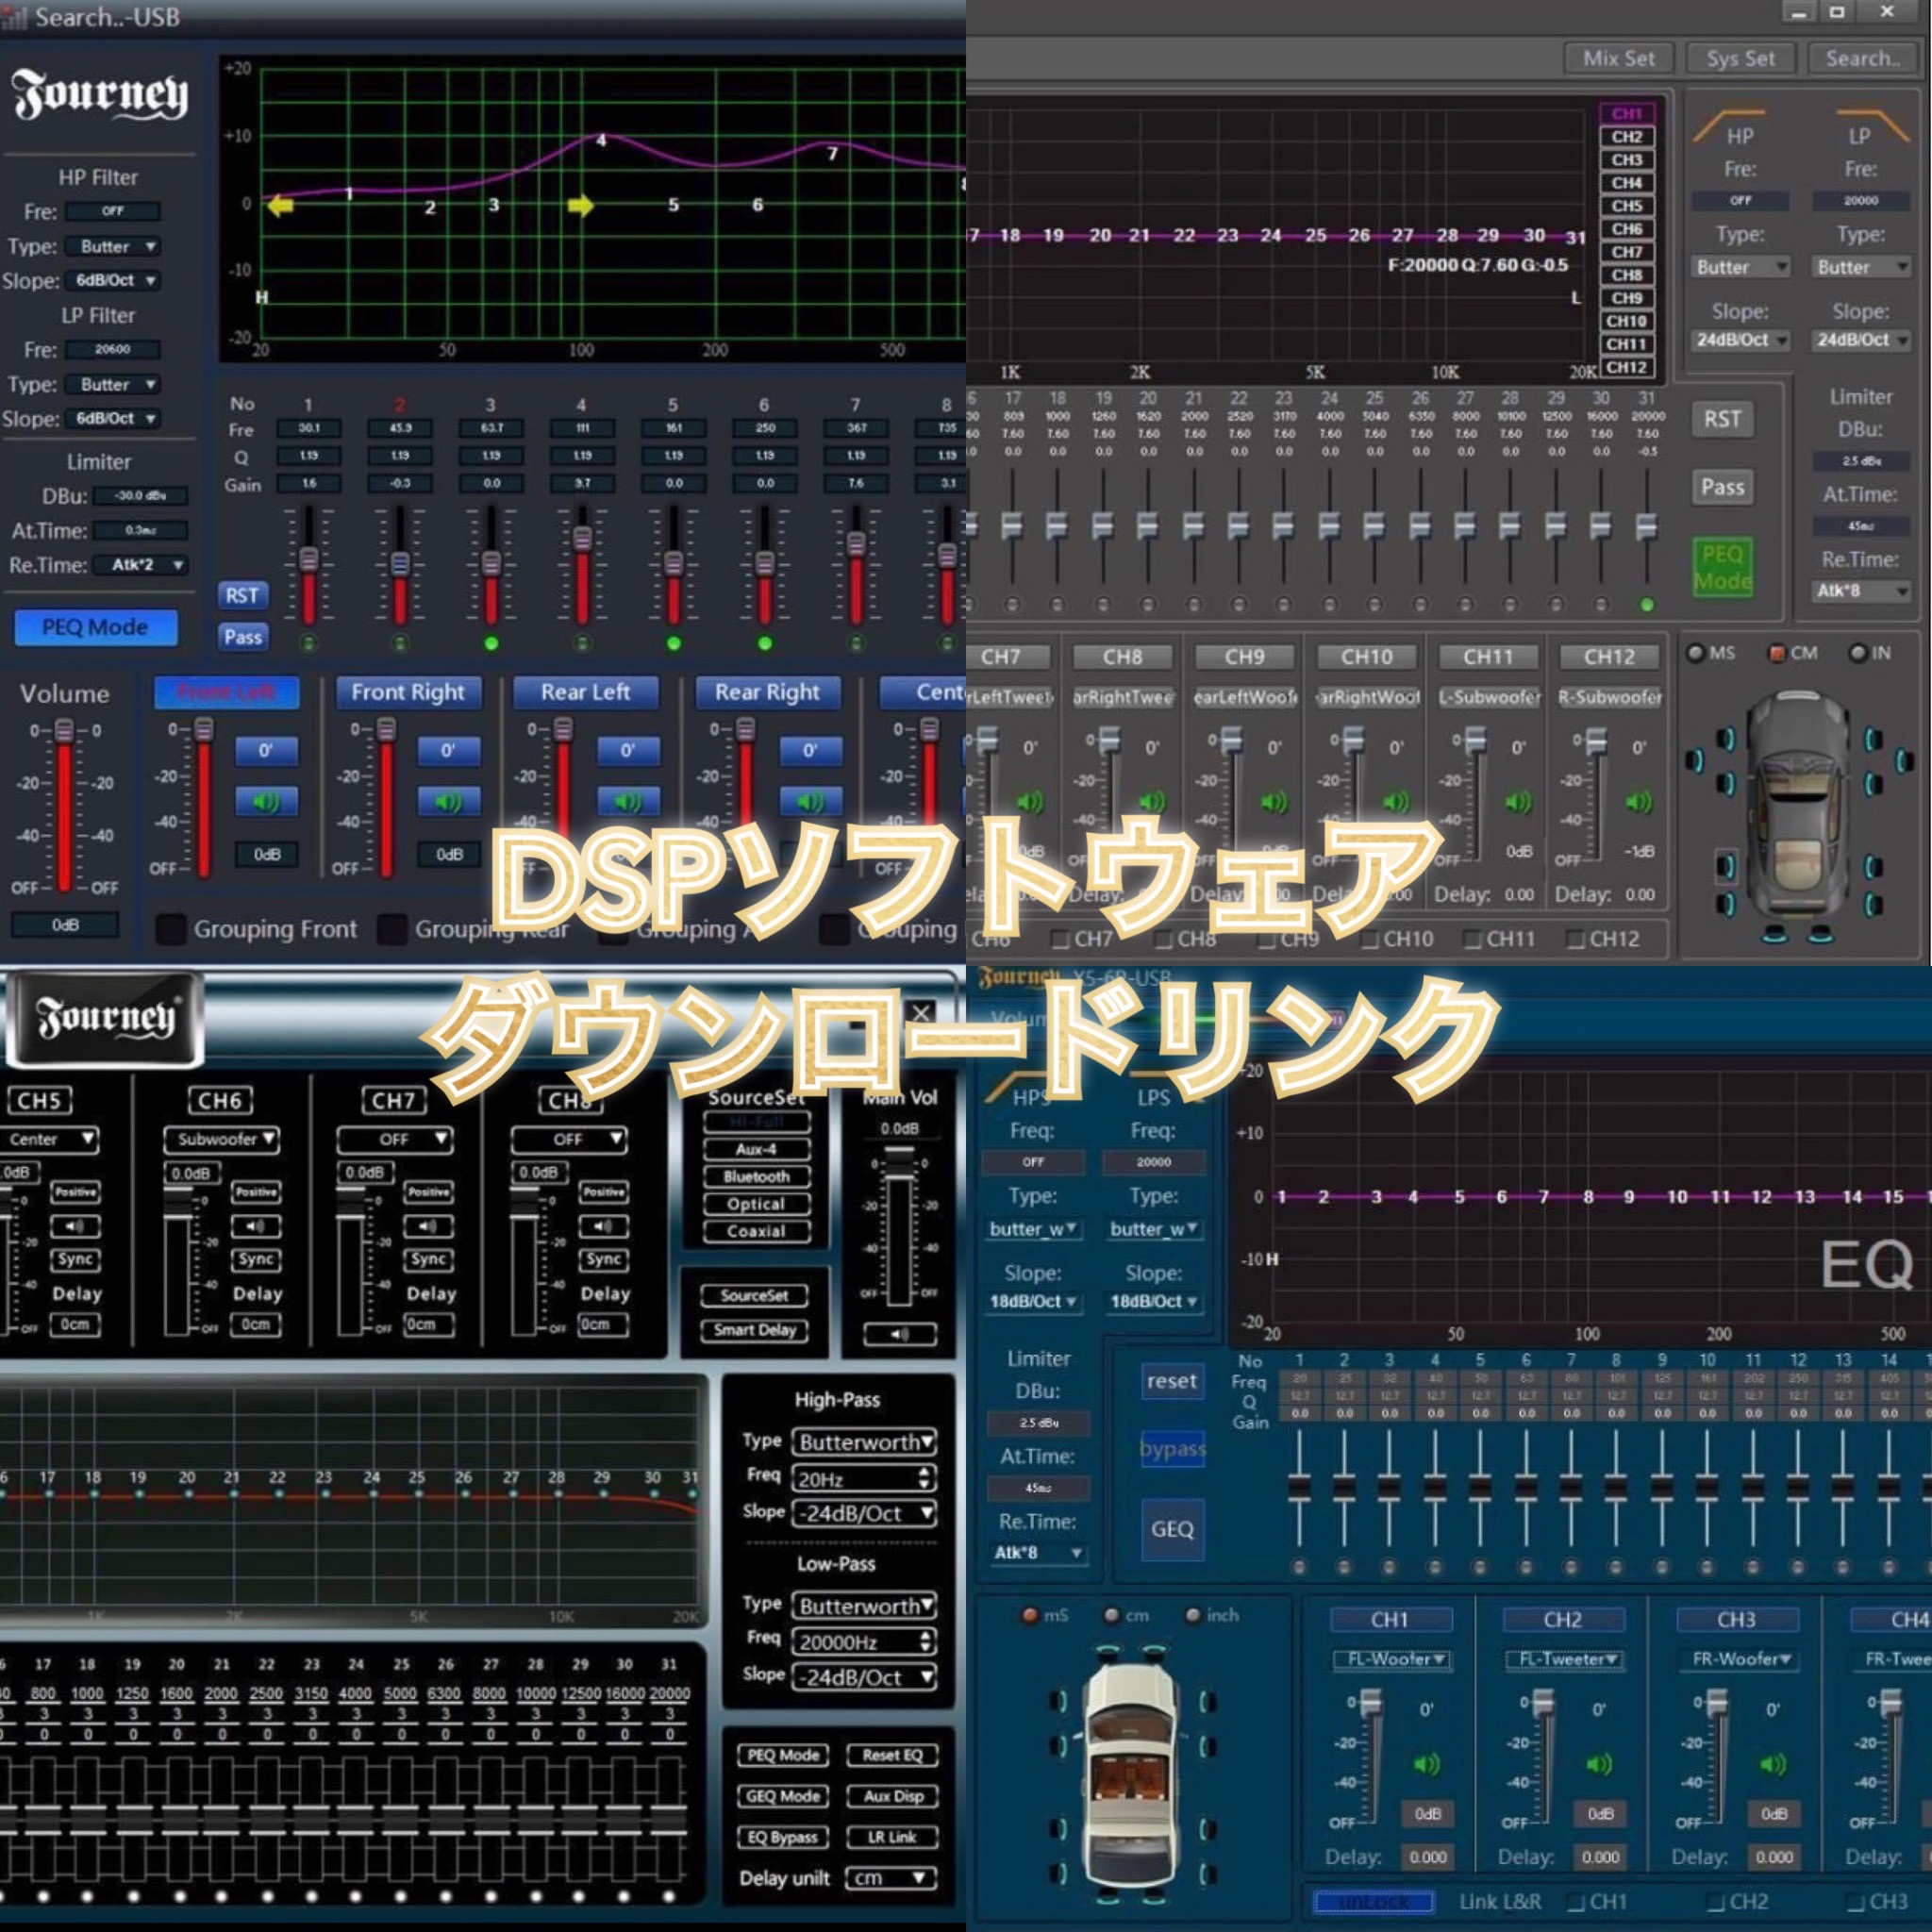Mute CH1 FL-Woofer speaker icon in blue window
The image size is (1932, 1932).
click(1427, 1764)
